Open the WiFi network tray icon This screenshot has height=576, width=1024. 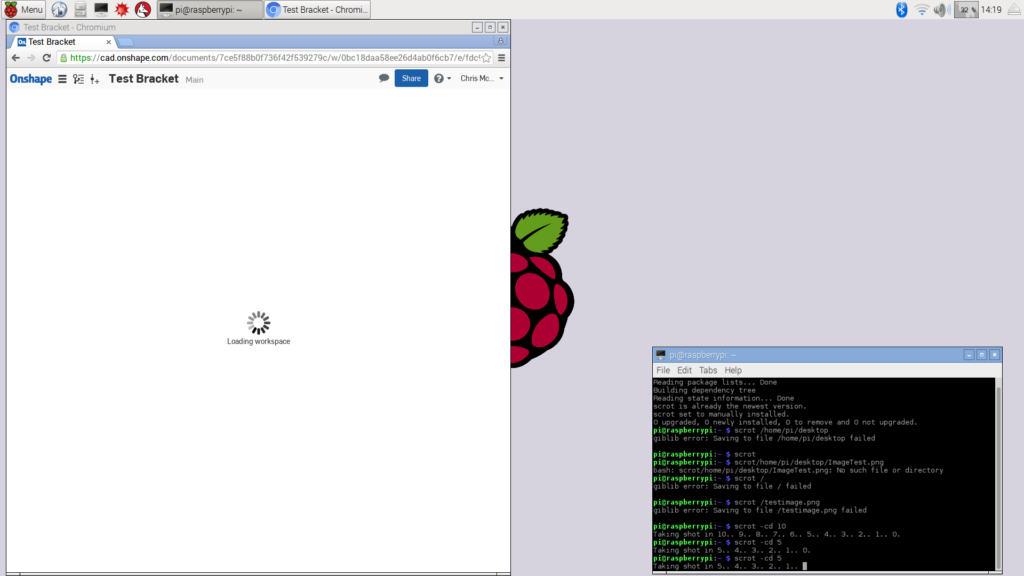pyautogui.click(x=921, y=9)
